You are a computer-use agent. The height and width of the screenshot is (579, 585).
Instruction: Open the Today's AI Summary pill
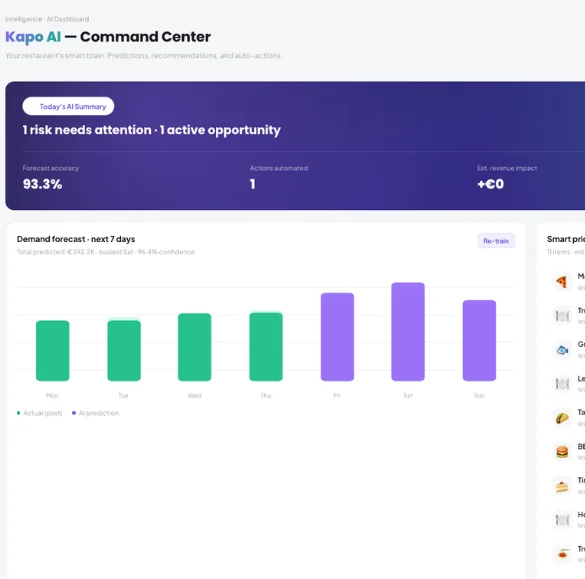point(68,106)
